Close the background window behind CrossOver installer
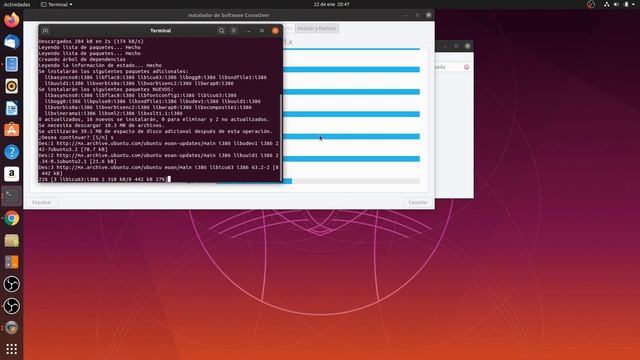The height and width of the screenshot is (360, 640). (x=468, y=46)
